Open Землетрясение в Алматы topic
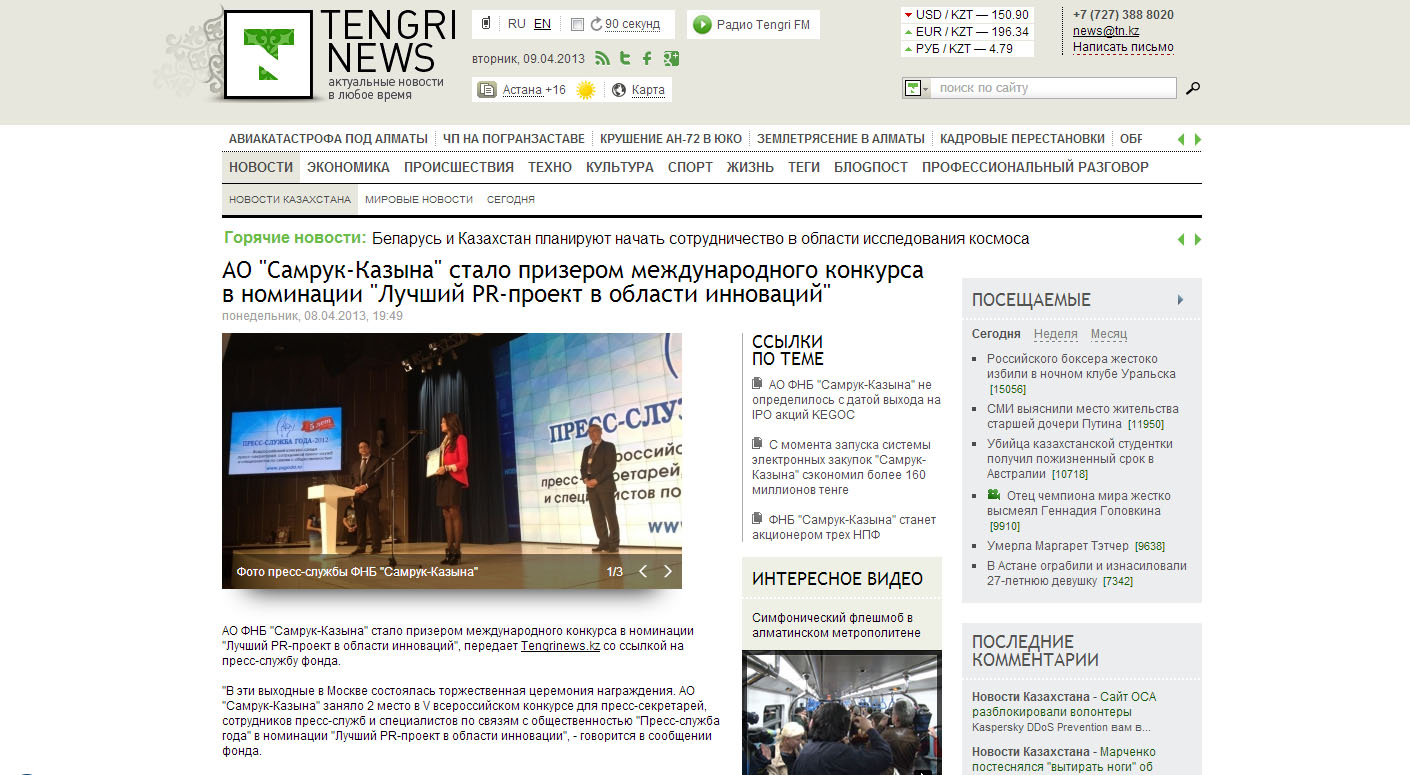The height and width of the screenshot is (775, 1410). click(840, 138)
